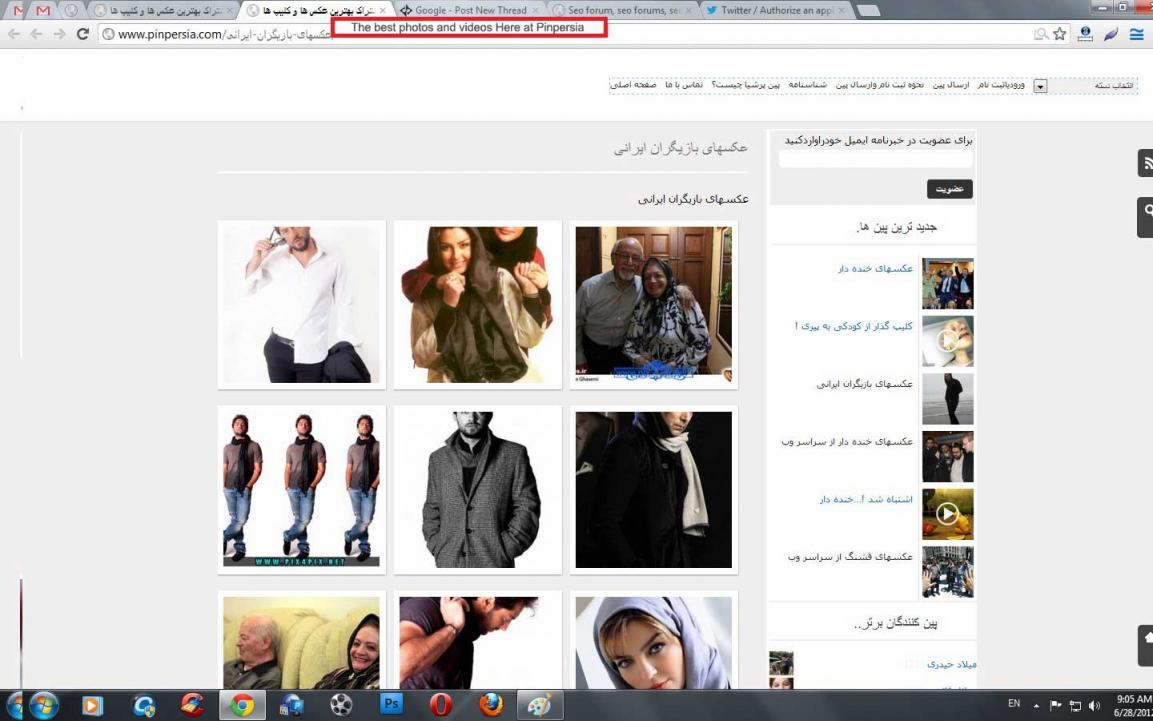
Task: Open sidebar link 'عکسهای قشنگ از سراسر وب'
Action: (x=850, y=557)
